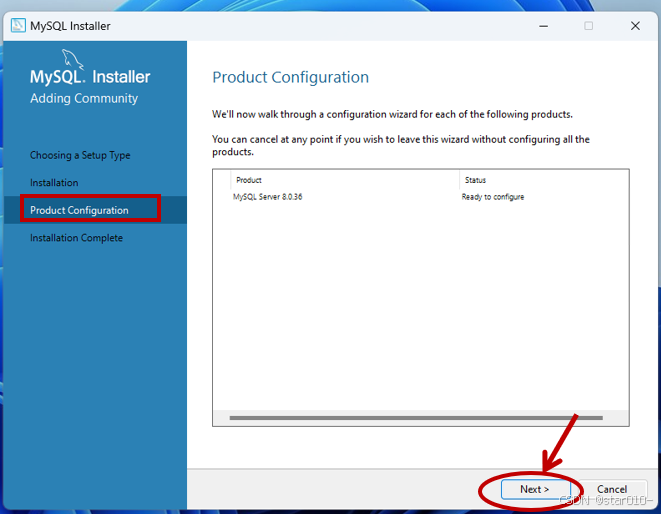Click the Product Configuration page heading
The height and width of the screenshot is (514, 661).
coord(290,78)
